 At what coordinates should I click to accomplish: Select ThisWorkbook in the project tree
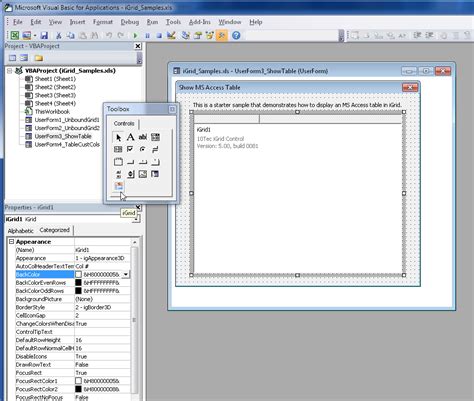coord(52,112)
